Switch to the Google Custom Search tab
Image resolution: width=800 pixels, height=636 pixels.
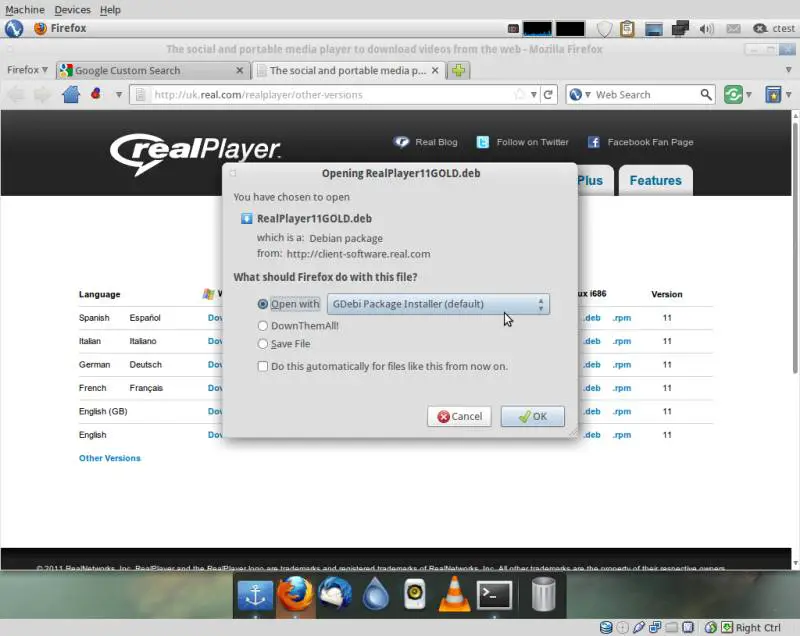coord(153,70)
